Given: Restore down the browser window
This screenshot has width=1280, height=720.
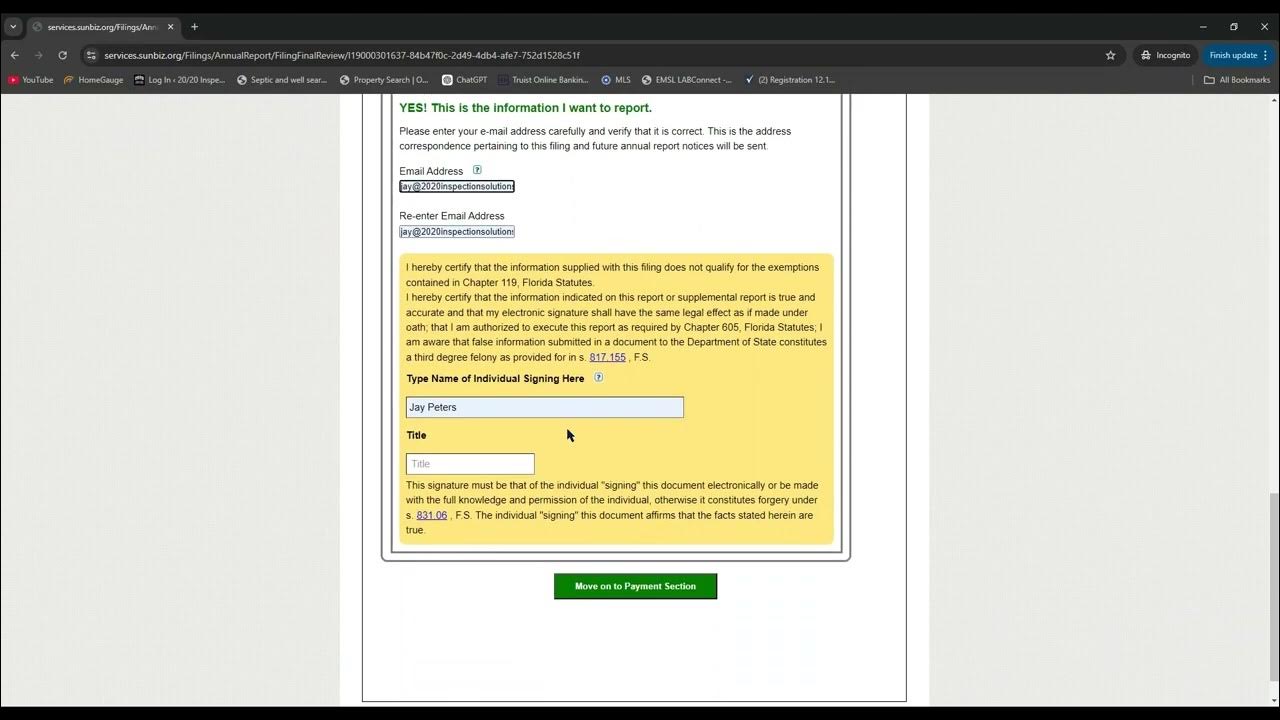Looking at the screenshot, I should pyautogui.click(x=1234, y=27).
